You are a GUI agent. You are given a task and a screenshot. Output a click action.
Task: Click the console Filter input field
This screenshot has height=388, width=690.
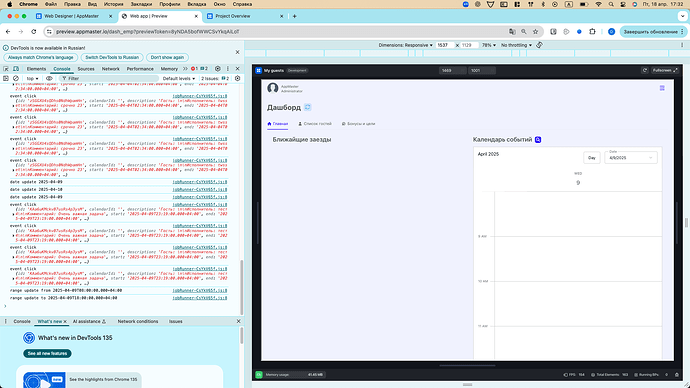coord(109,78)
